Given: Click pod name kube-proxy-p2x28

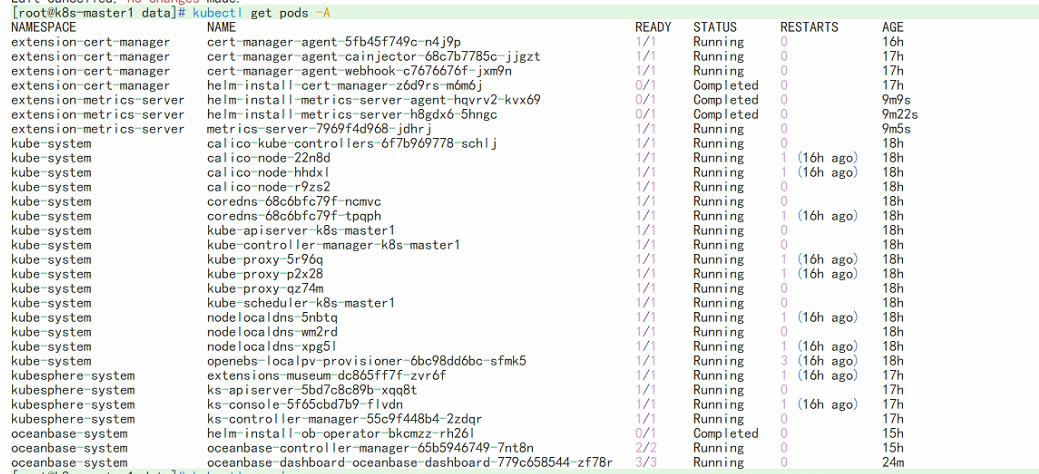Looking at the screenshot, I should click(x=264, y=274).
